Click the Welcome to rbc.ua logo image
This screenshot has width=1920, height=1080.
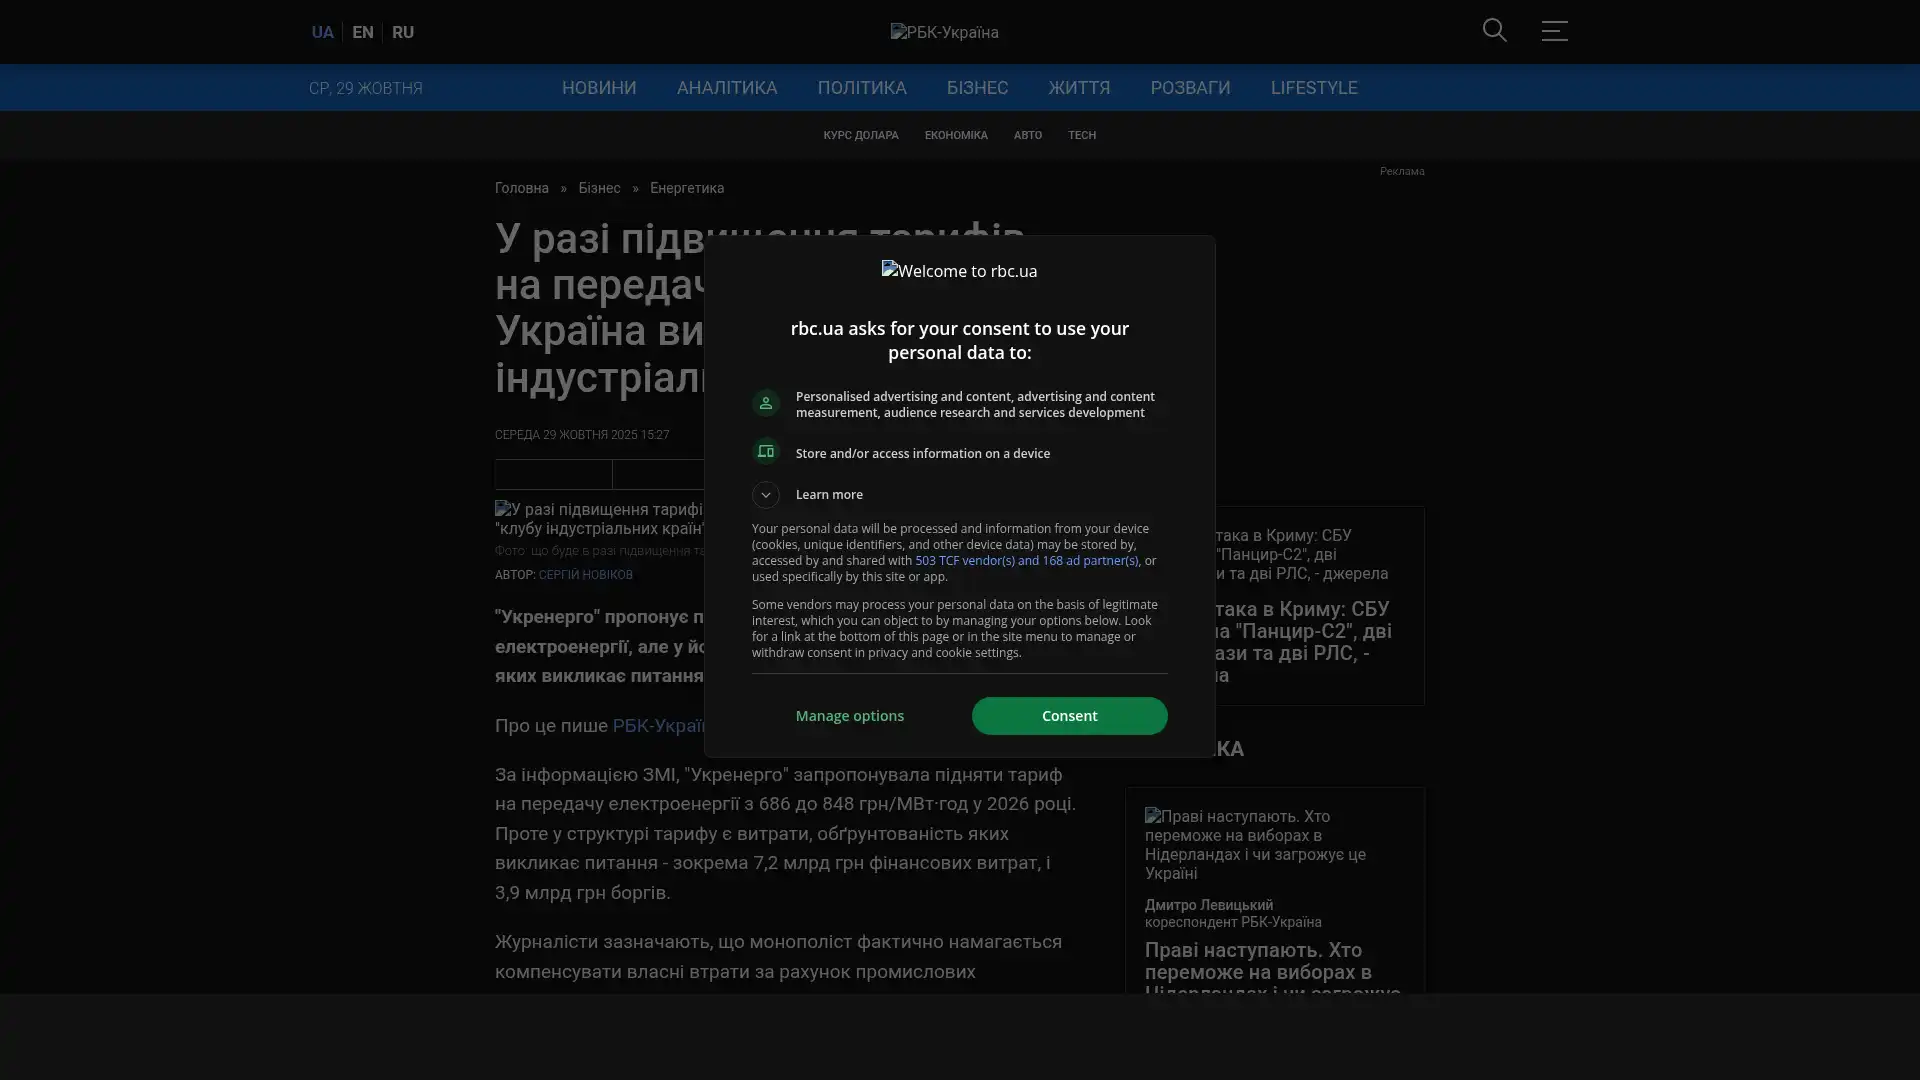pos(959,271)
